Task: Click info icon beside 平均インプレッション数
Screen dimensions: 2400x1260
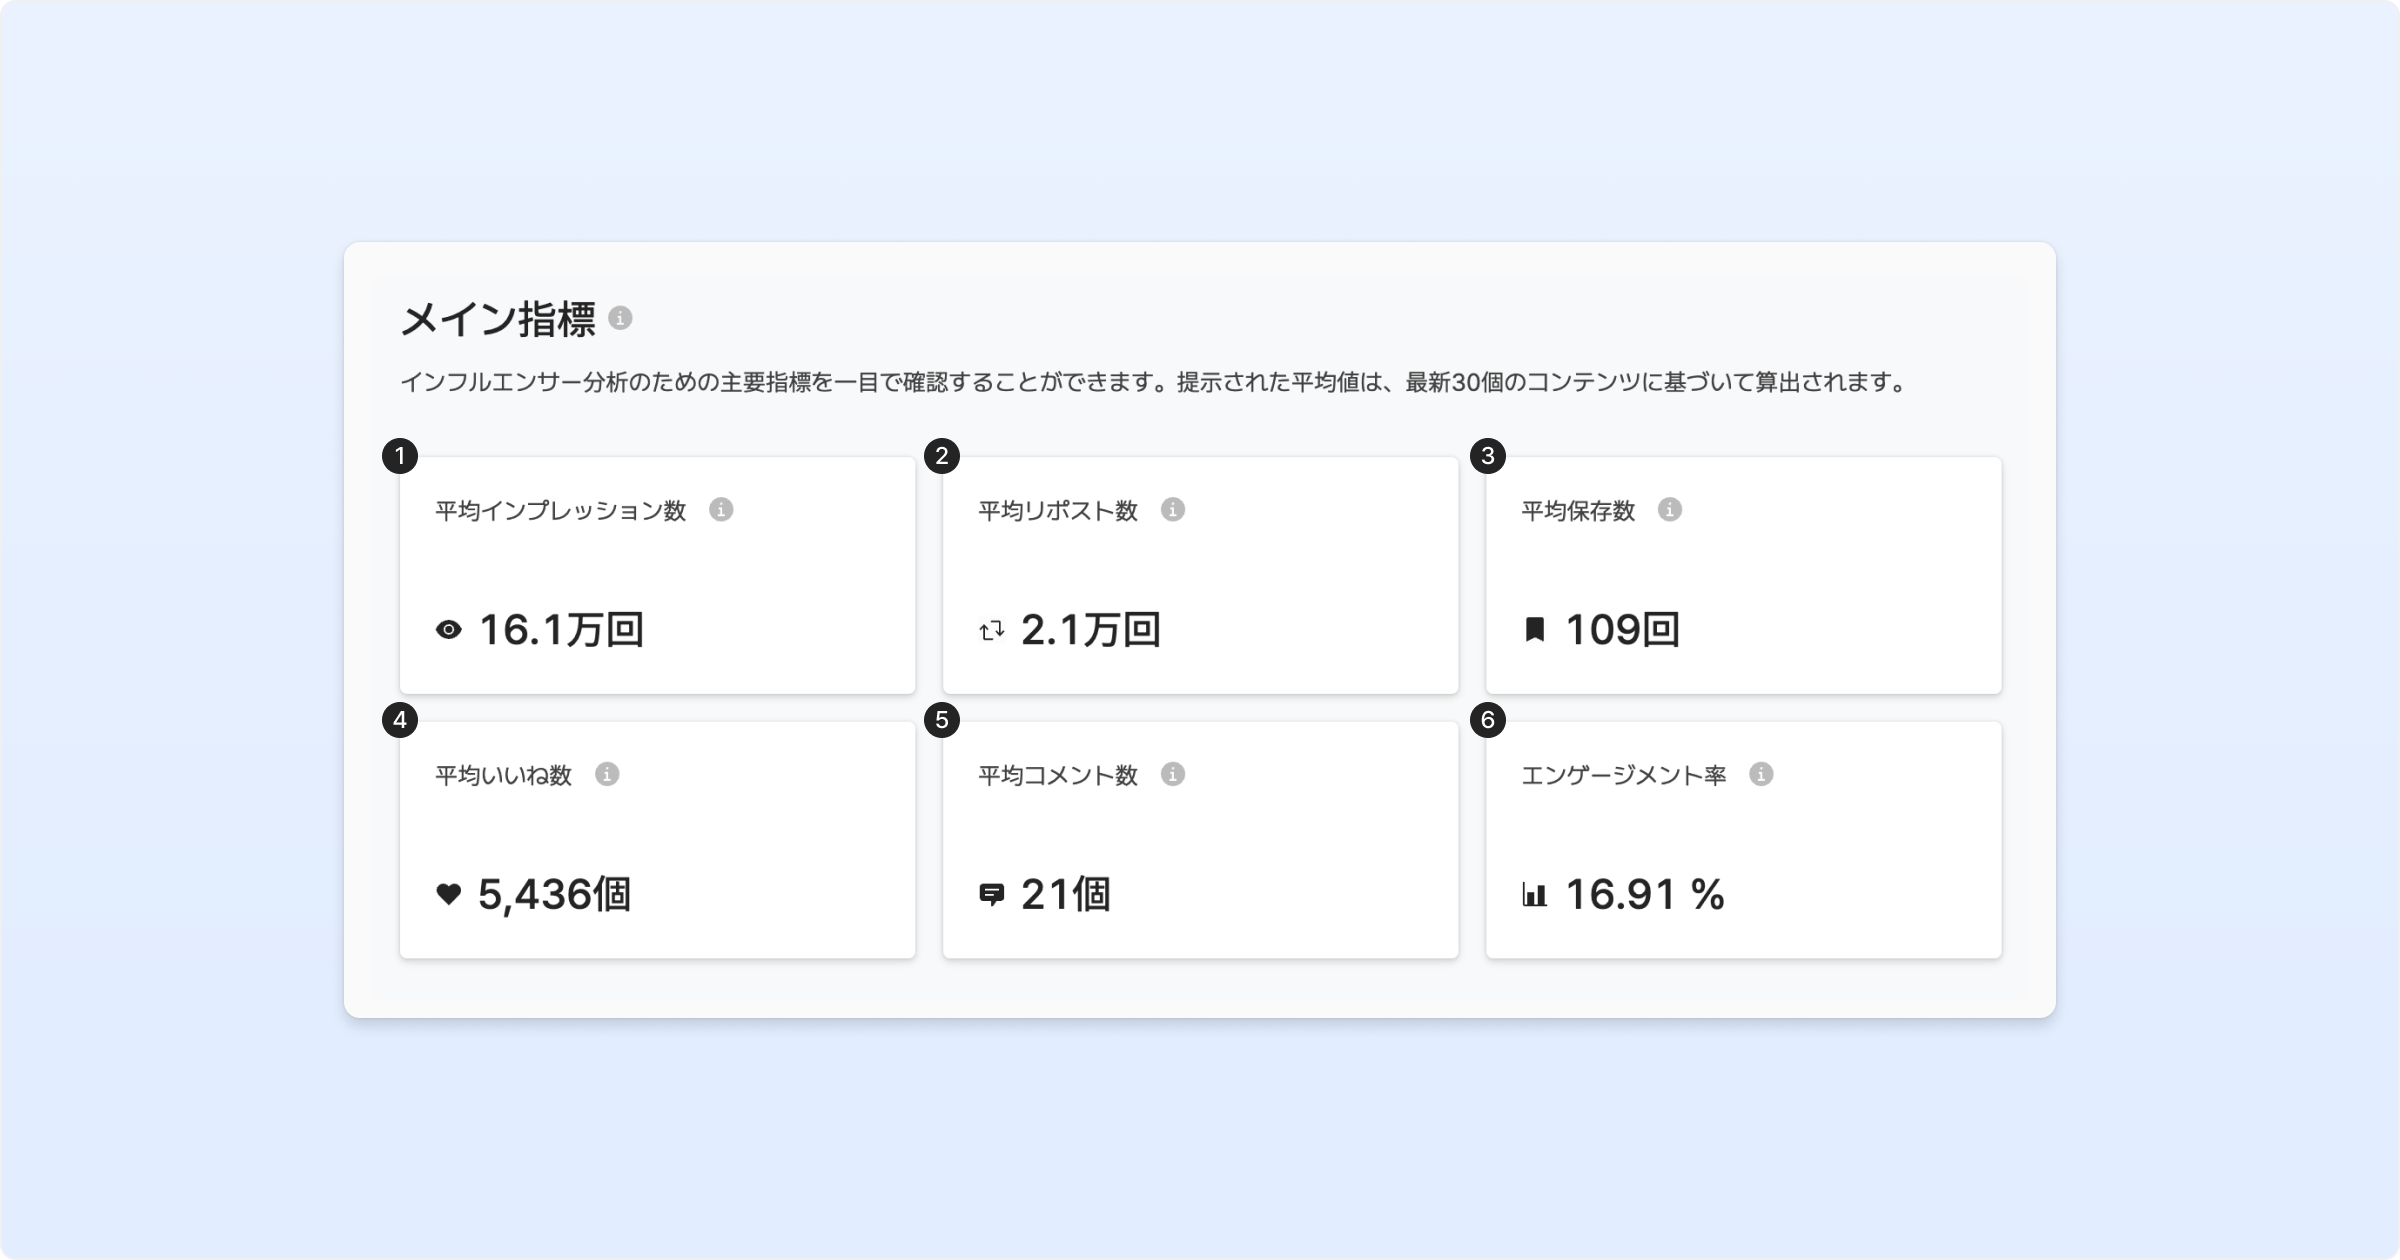Action: pos(721,510)
